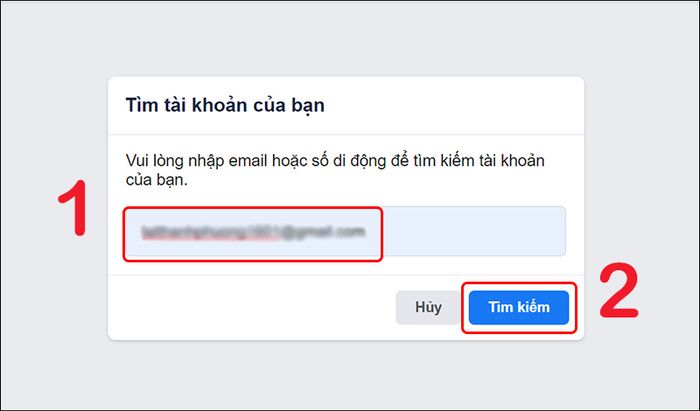Search for the account using Tìm kiếm

[x=519, y=307]
